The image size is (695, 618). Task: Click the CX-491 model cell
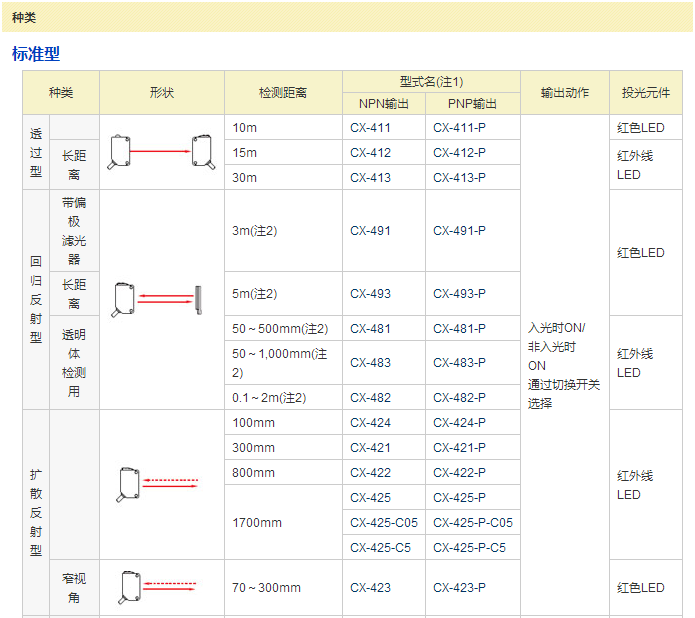coord(371,231)
